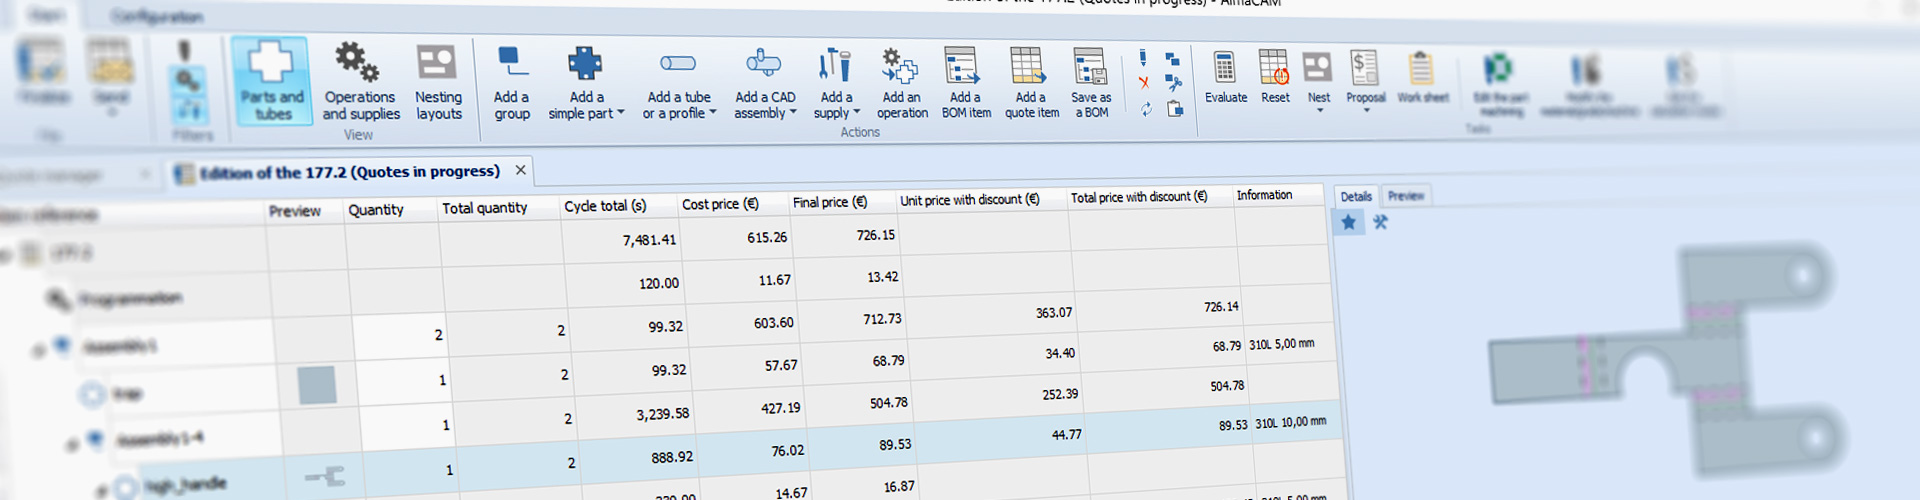Screen dimensions: 1920x500
Task: Click Add a BOM item
Action: [963, 68]
